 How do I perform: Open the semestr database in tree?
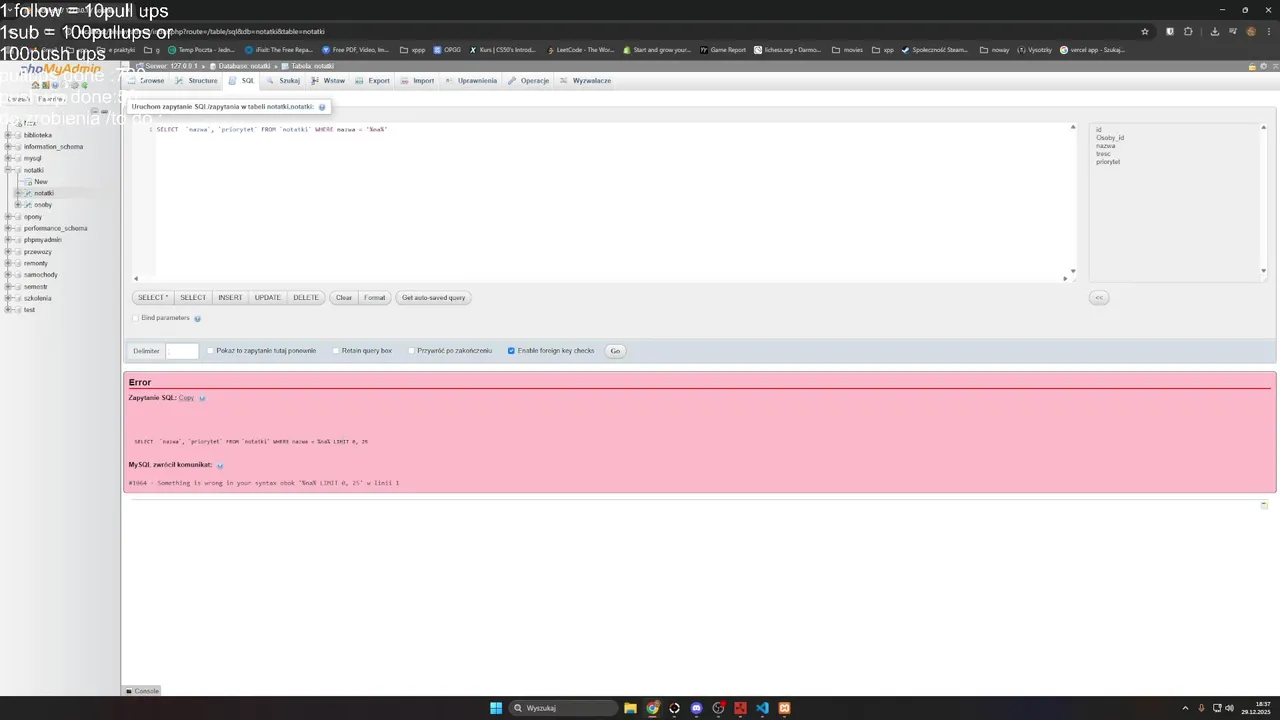click(x=36, y=287)
